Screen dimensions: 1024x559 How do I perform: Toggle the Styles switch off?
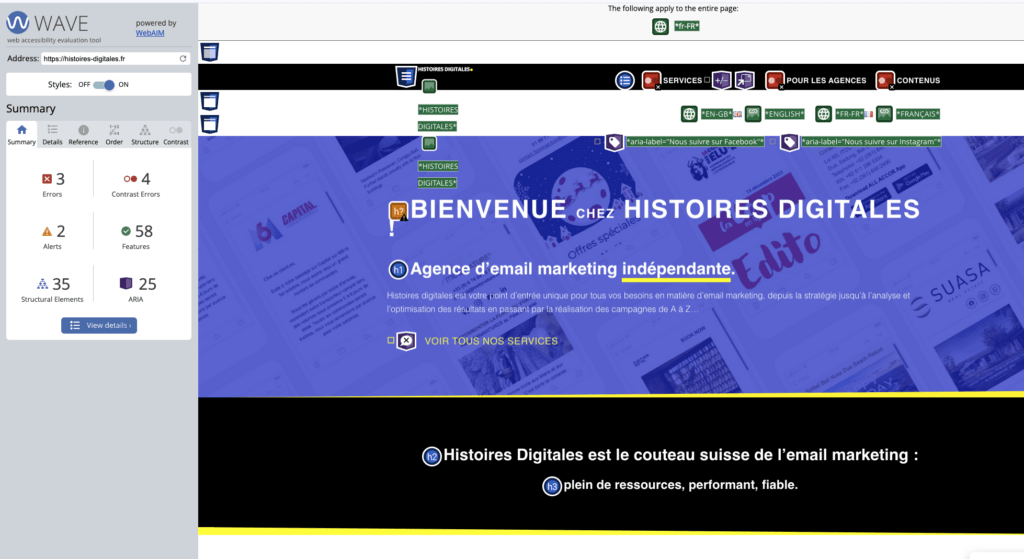(x=103, y=85)
